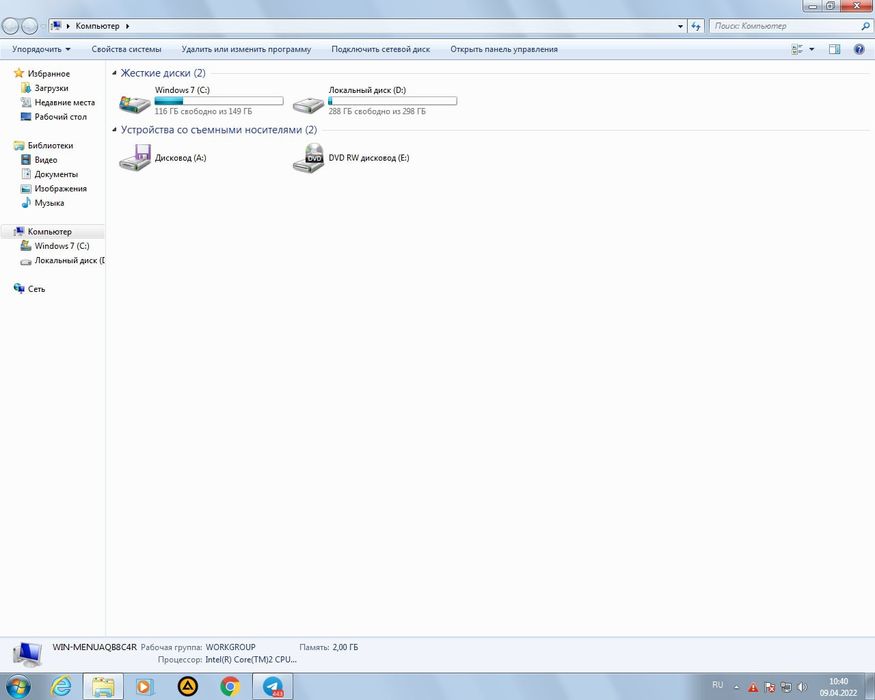The height and width of the screenshot is (700, 875).
Task: Collapse the Жесткие диски group
Action: (x=114, y=73)
